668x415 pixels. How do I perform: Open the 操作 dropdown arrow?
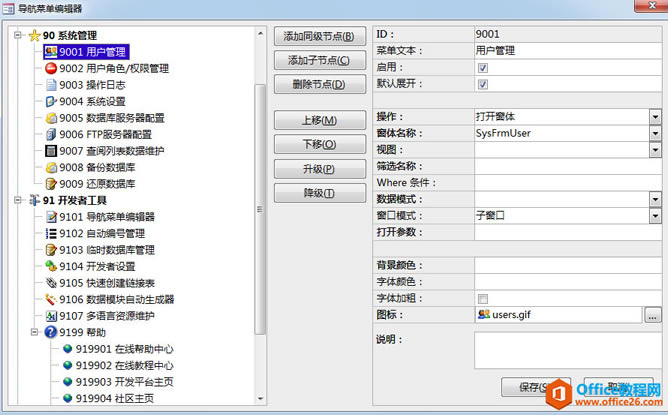pyautogui.click(x=655, y=117)
